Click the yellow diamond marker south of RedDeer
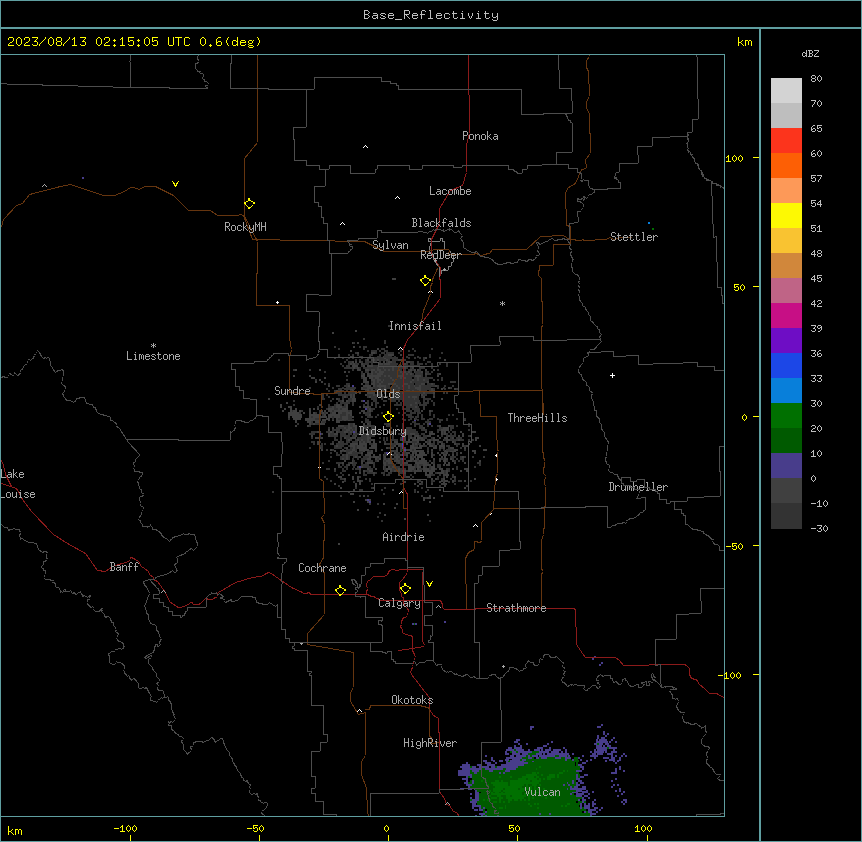This screenshot has width=862, height=842. [425, 281]
